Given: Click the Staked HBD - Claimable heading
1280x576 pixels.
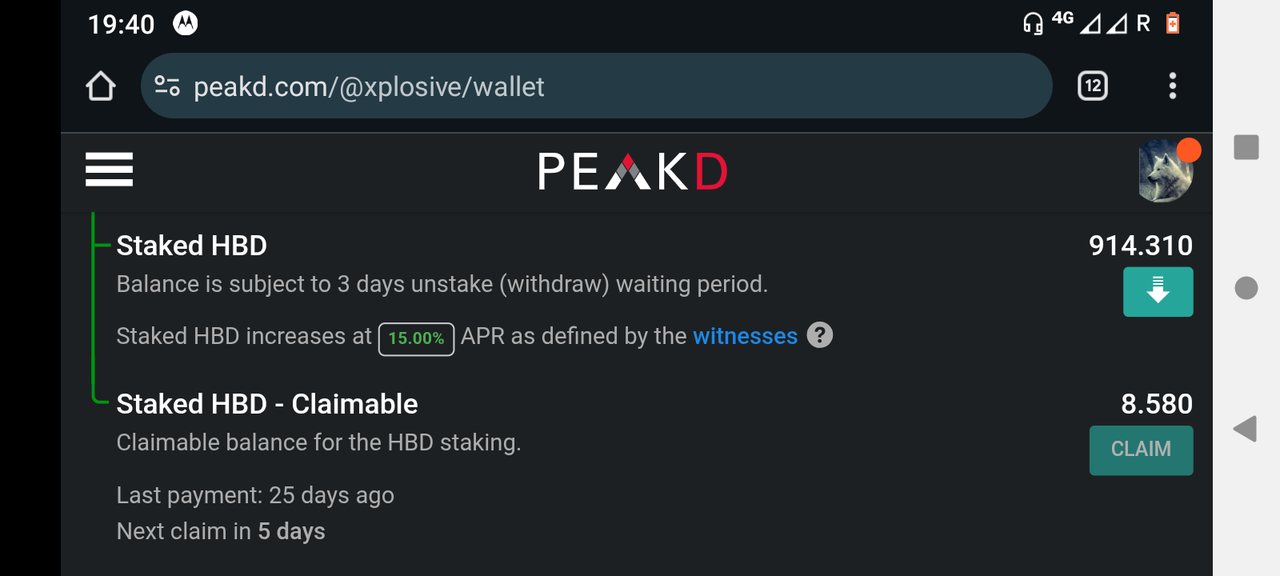Looking at the screenshot, I should [267, 404].
